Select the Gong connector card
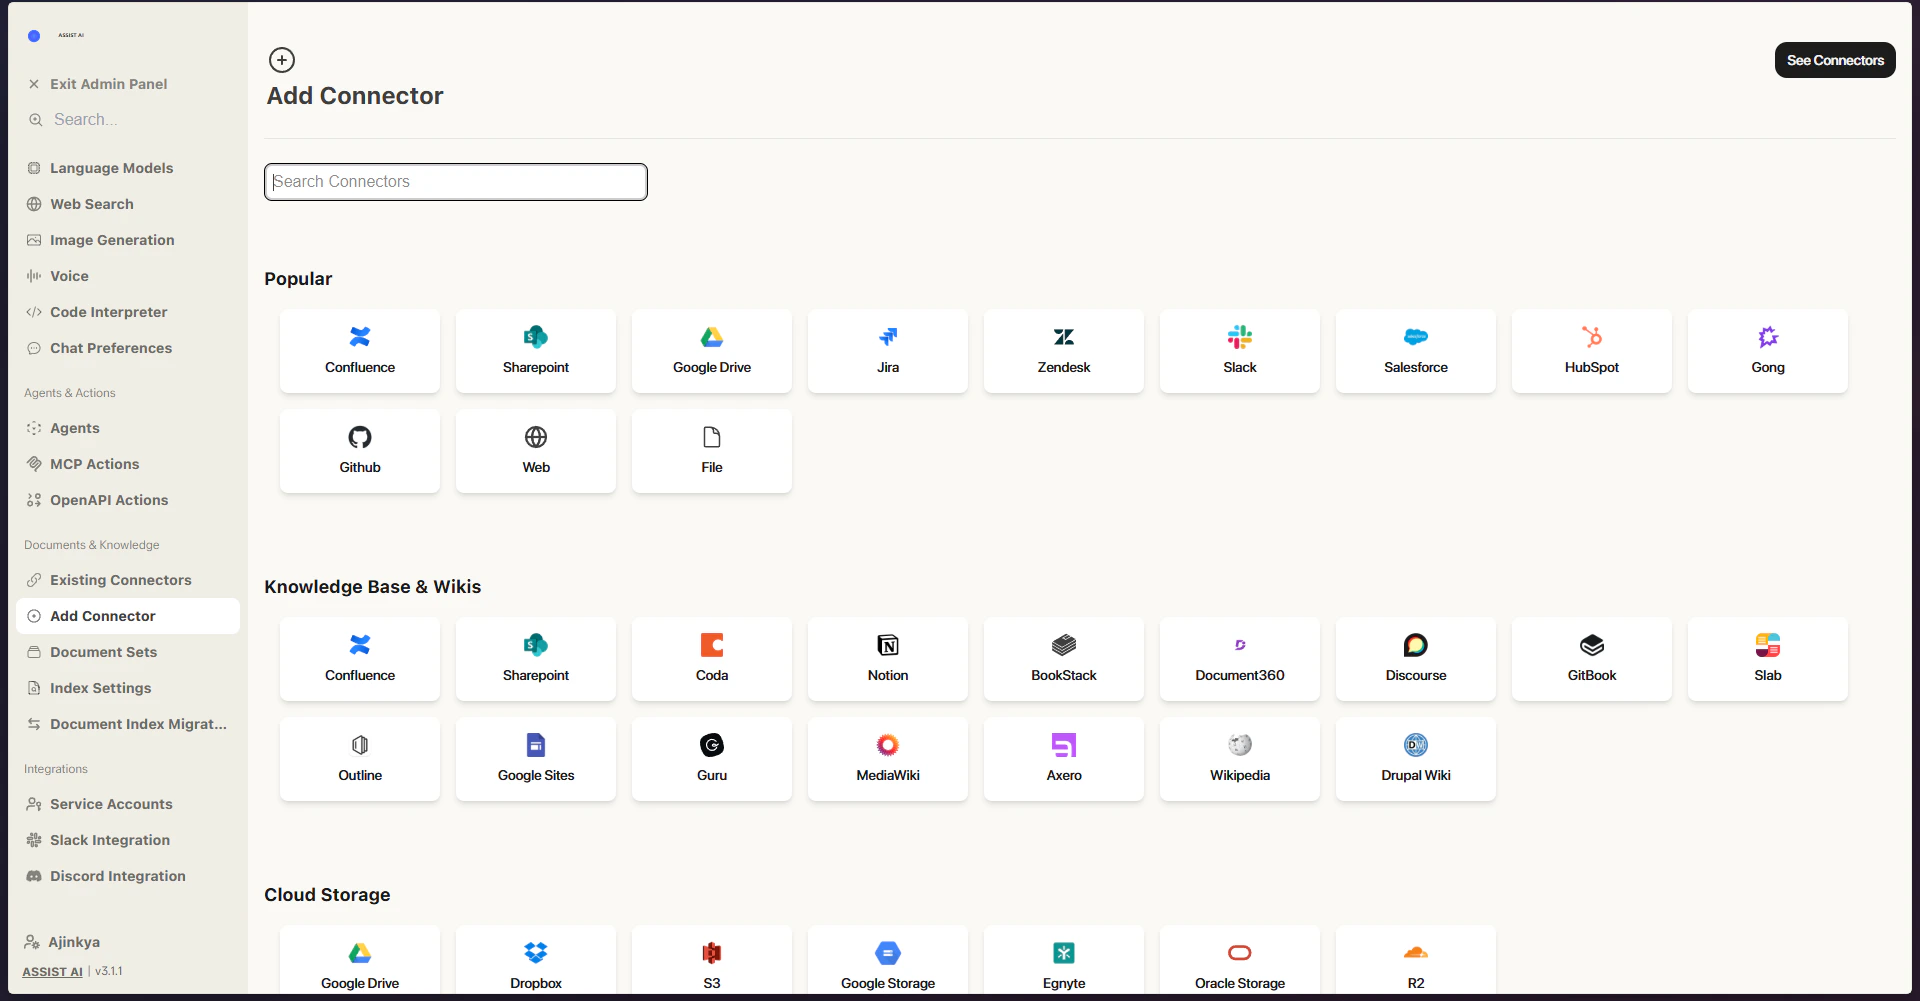1920x1001 pixels. [x=1768, y=351]
